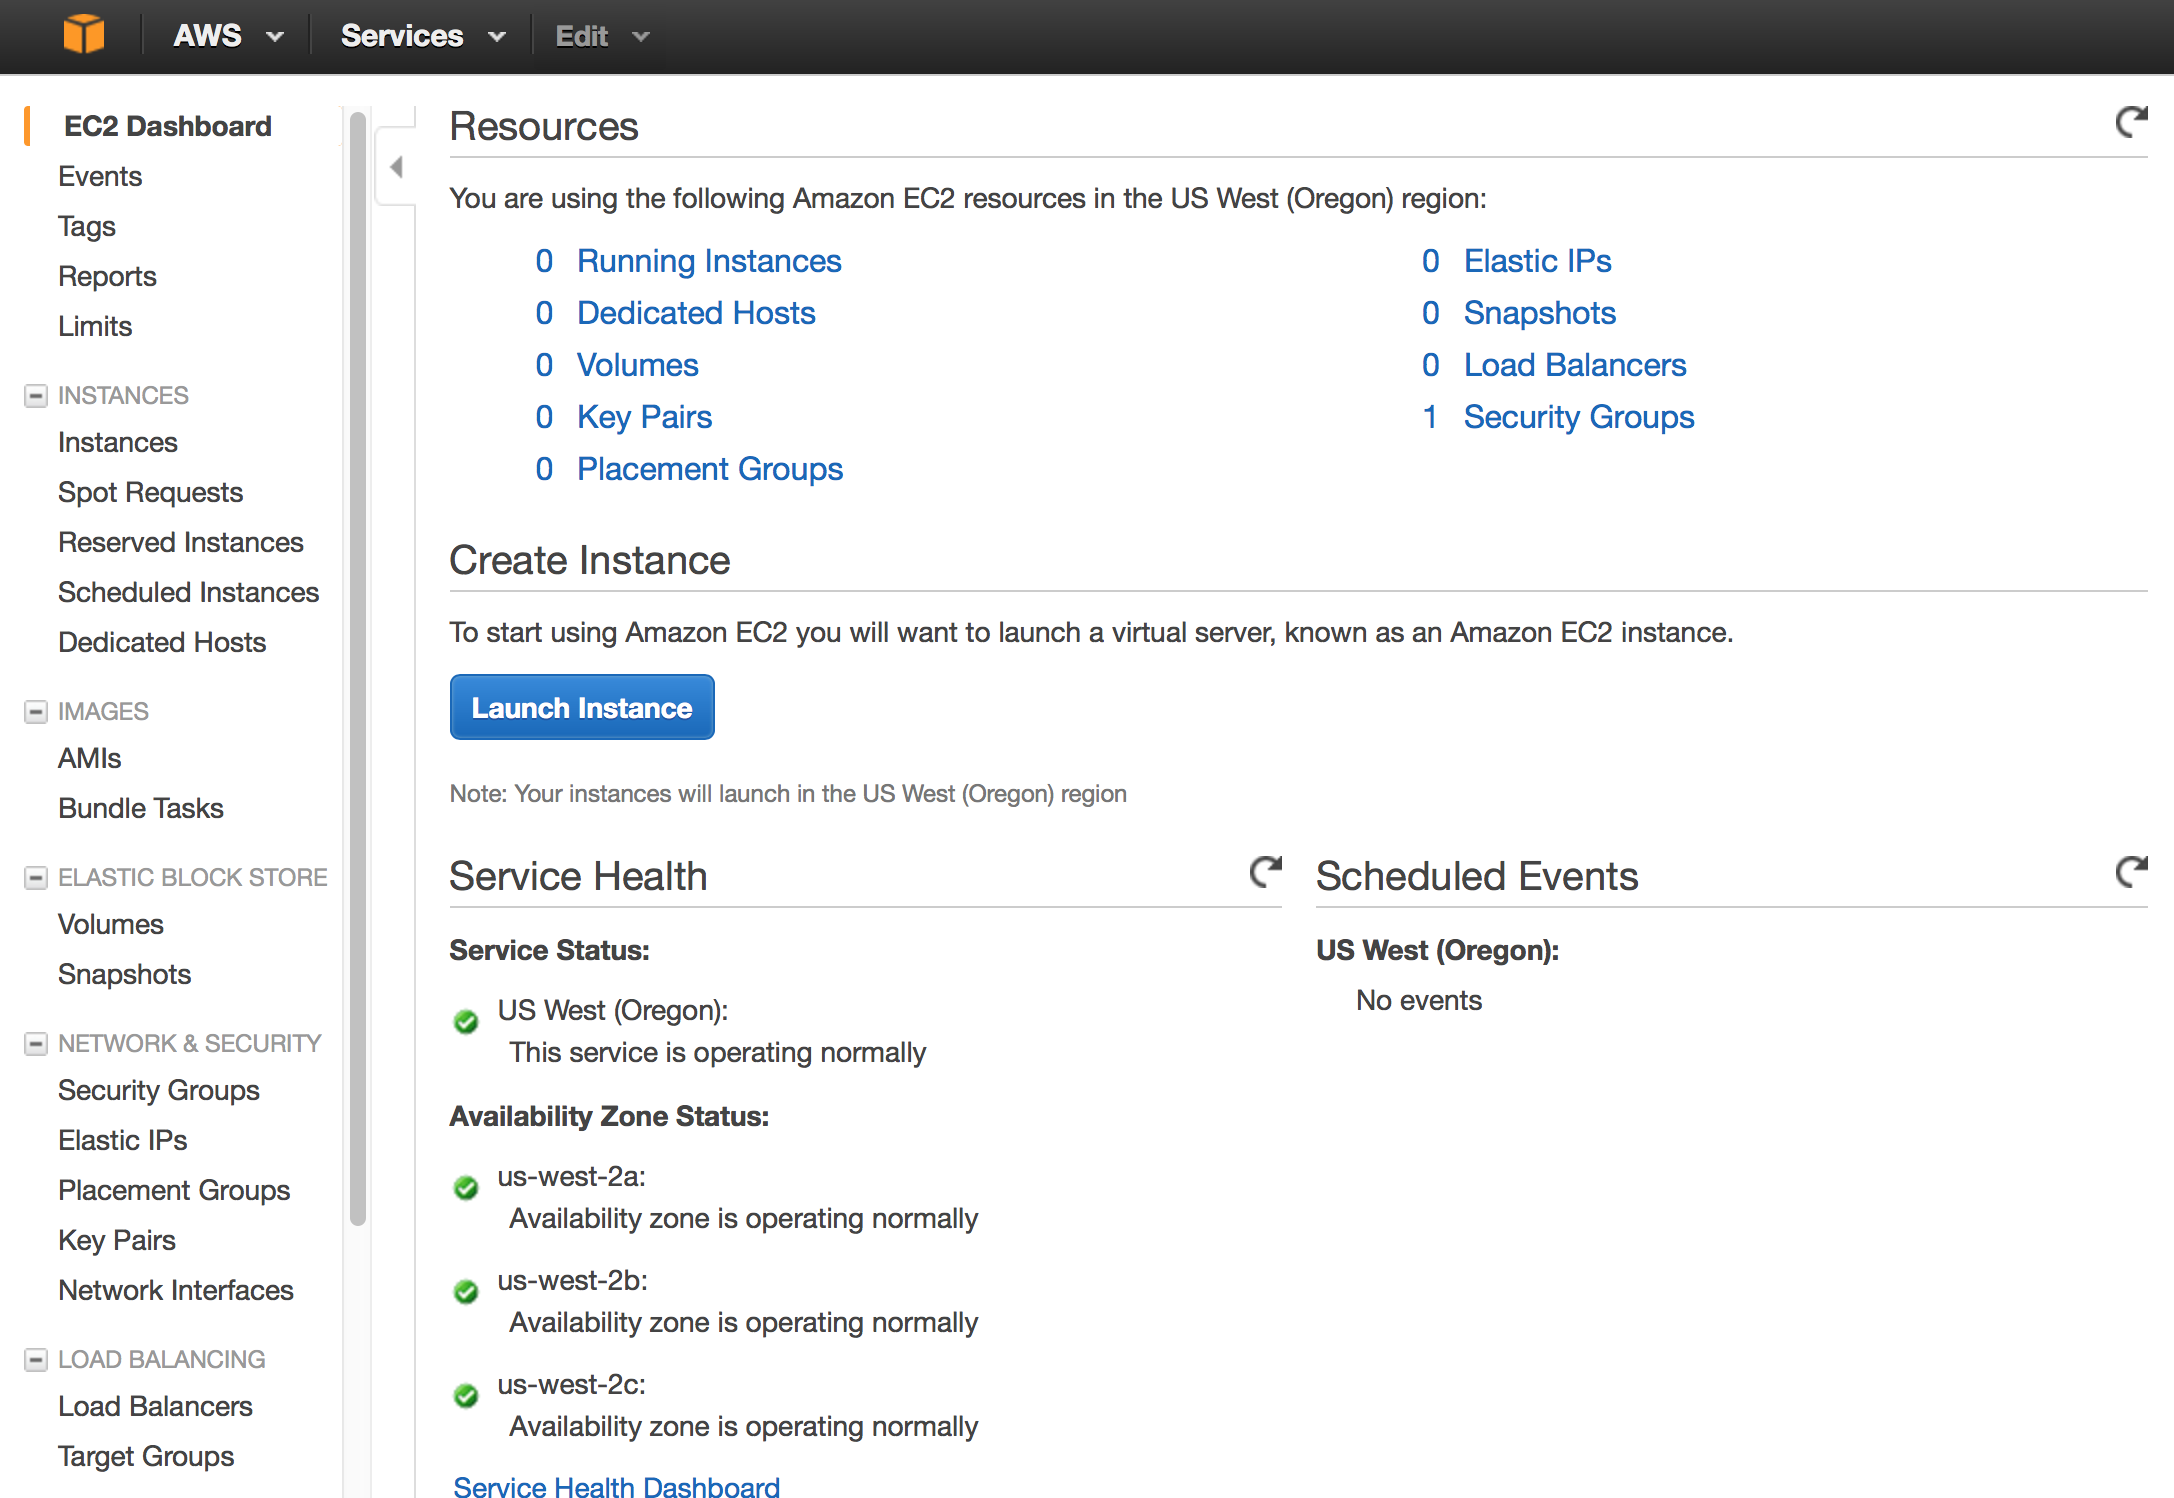2174x1498 pixels.
Task: Open Tags in the sidebar
Action: [x=87, y=227]
